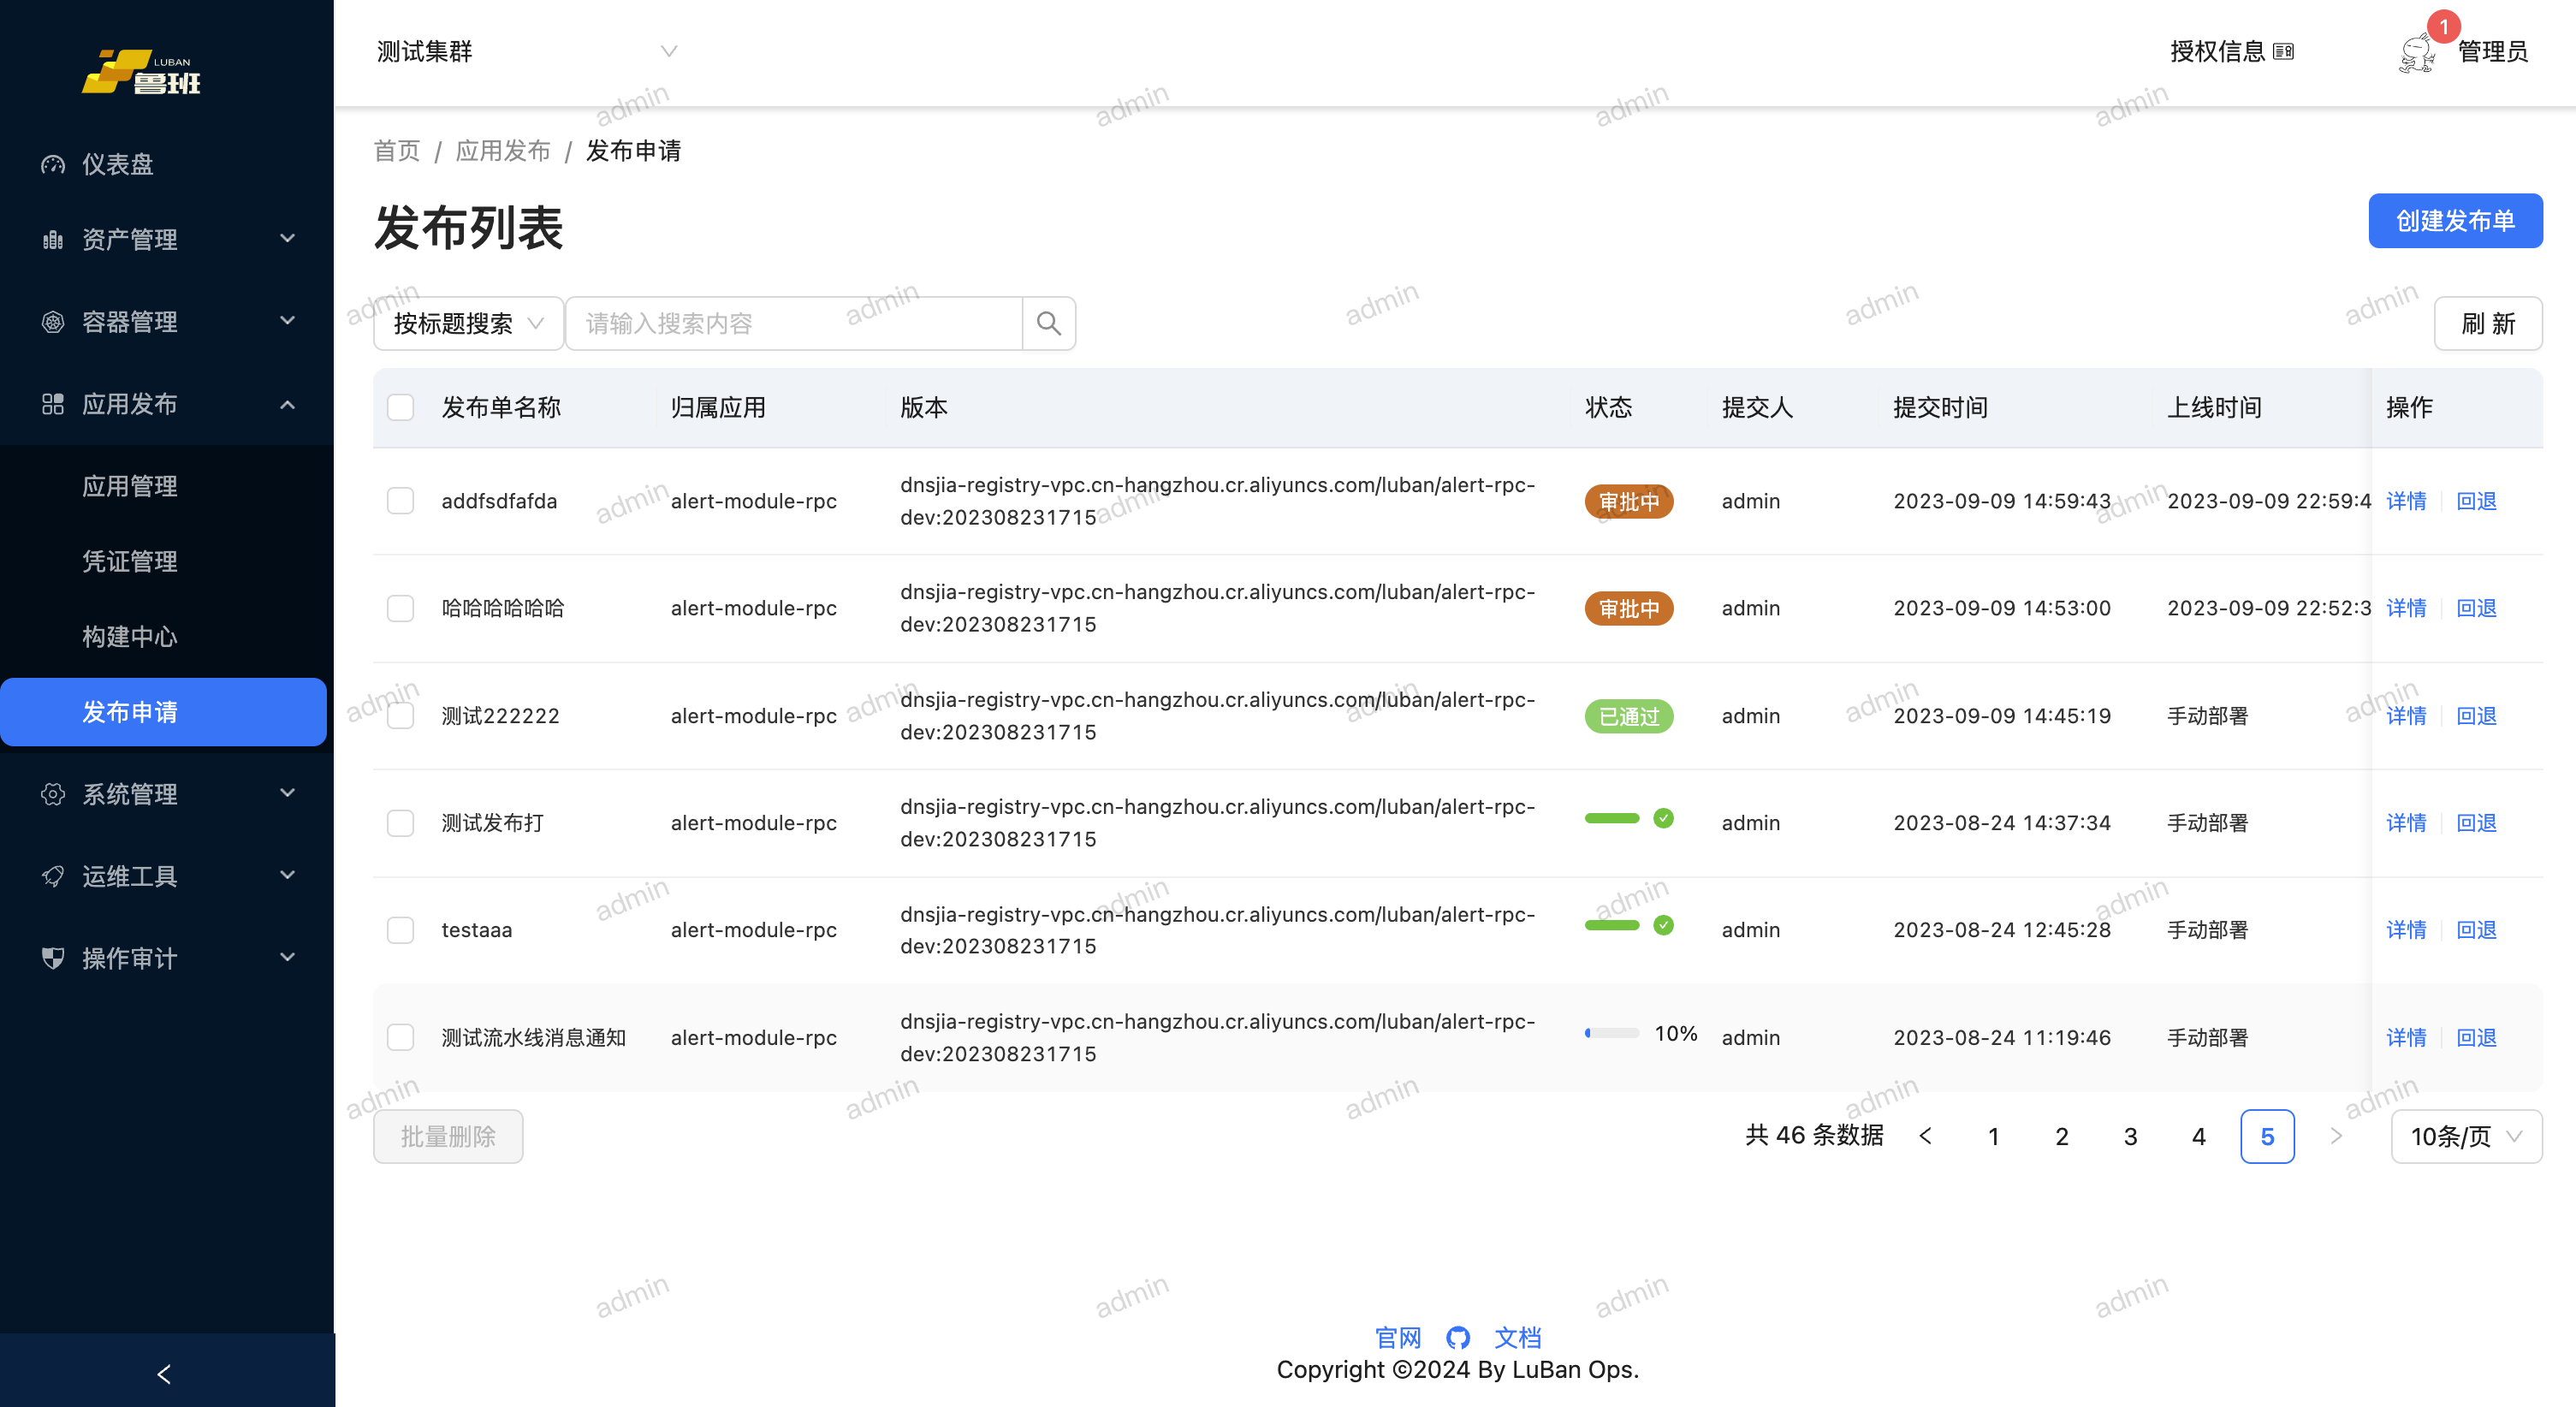
Task: Open the GitHub icon link in footer
Action: click(x=1457, y=1337)
